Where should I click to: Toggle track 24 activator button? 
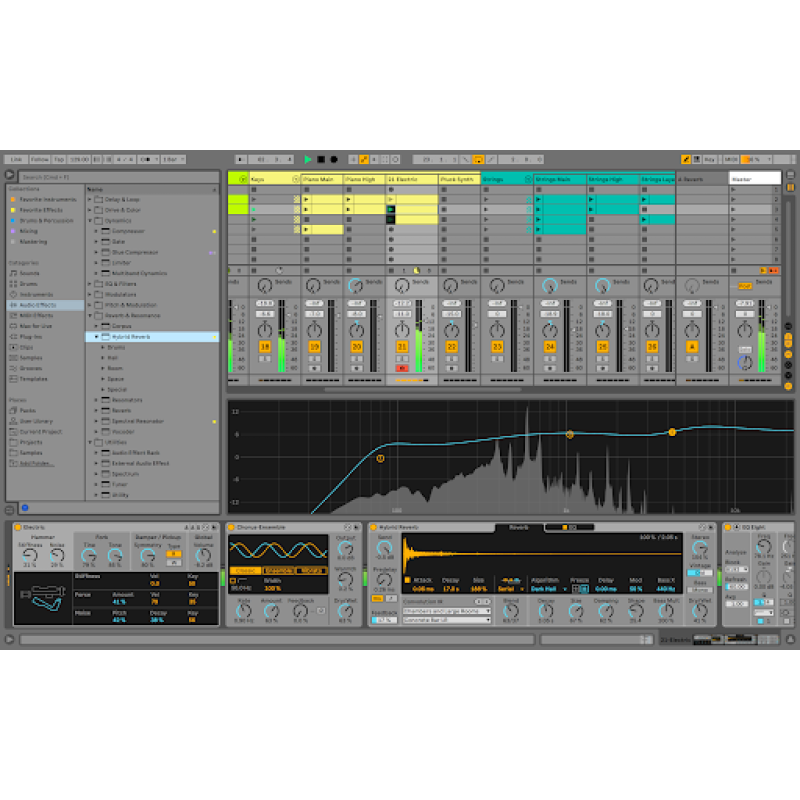pos(550,347)
